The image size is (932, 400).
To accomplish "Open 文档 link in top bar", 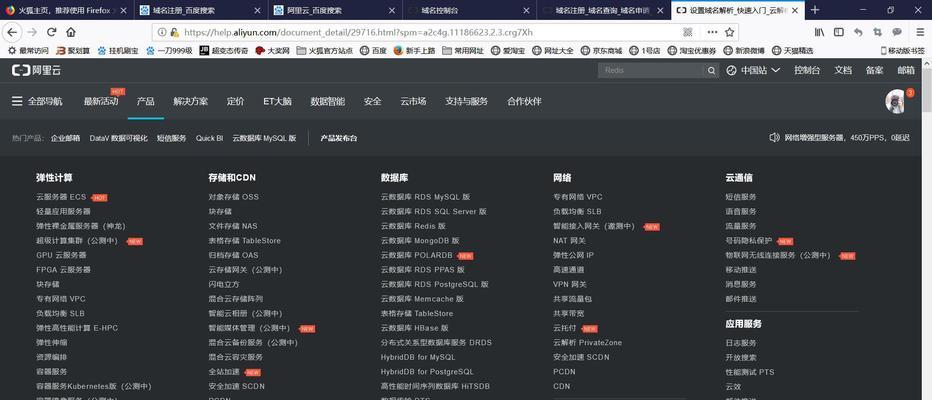I will [843, 70].
